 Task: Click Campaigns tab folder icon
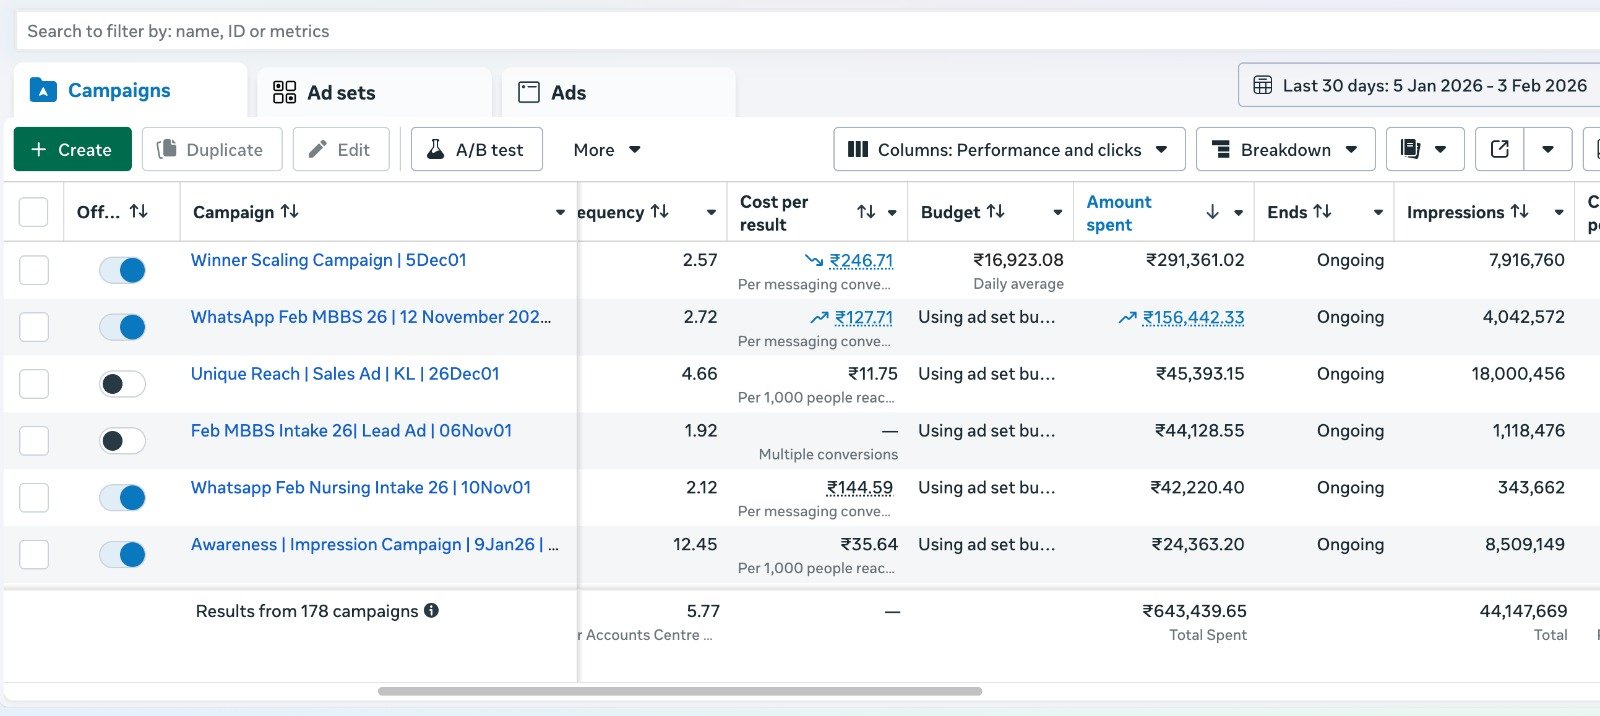tap(43, 90)
